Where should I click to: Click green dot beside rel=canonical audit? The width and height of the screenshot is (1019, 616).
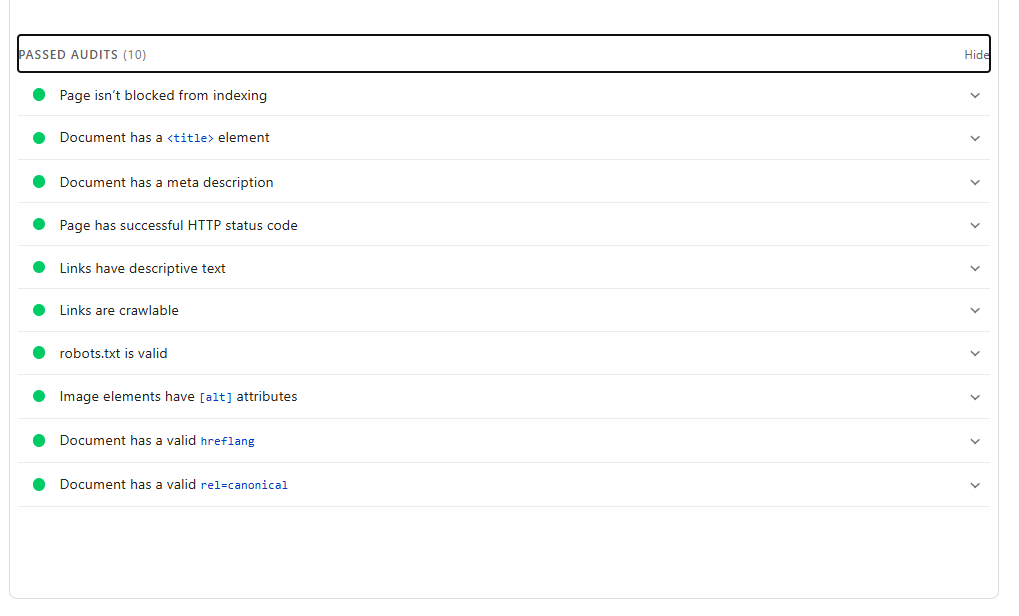pos(39,484)
